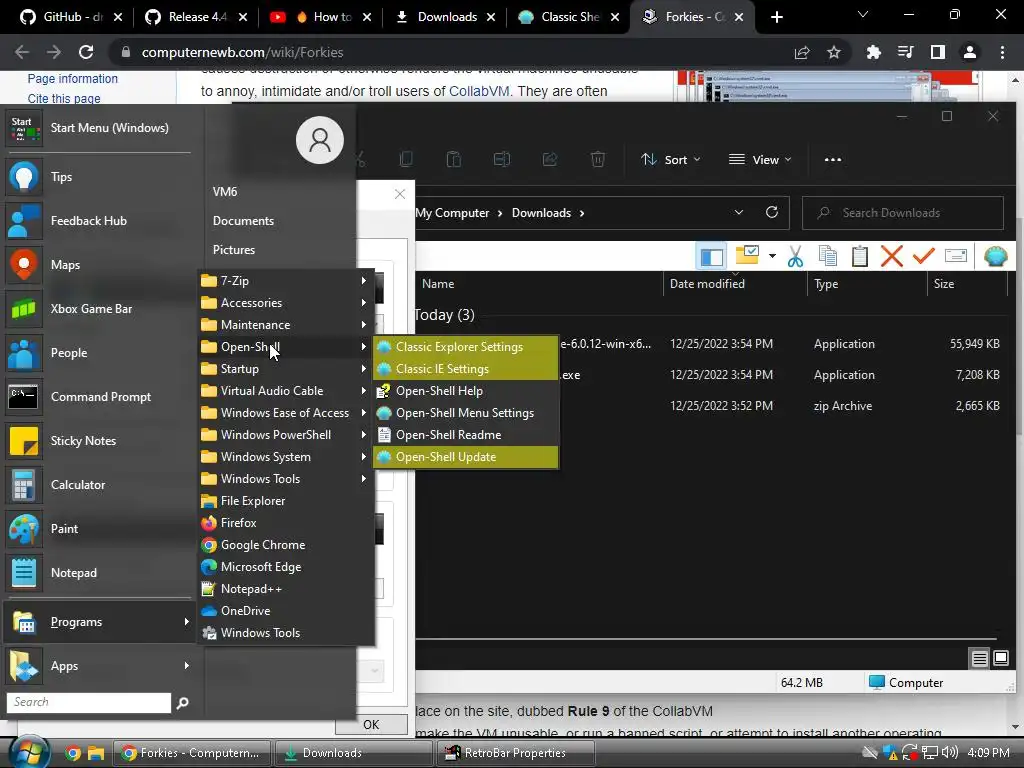Open Apps submenu

99,666
